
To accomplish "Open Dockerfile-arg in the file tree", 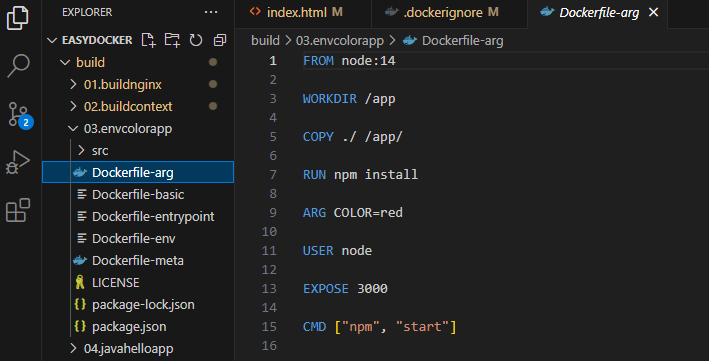I will tap(138, 172).
